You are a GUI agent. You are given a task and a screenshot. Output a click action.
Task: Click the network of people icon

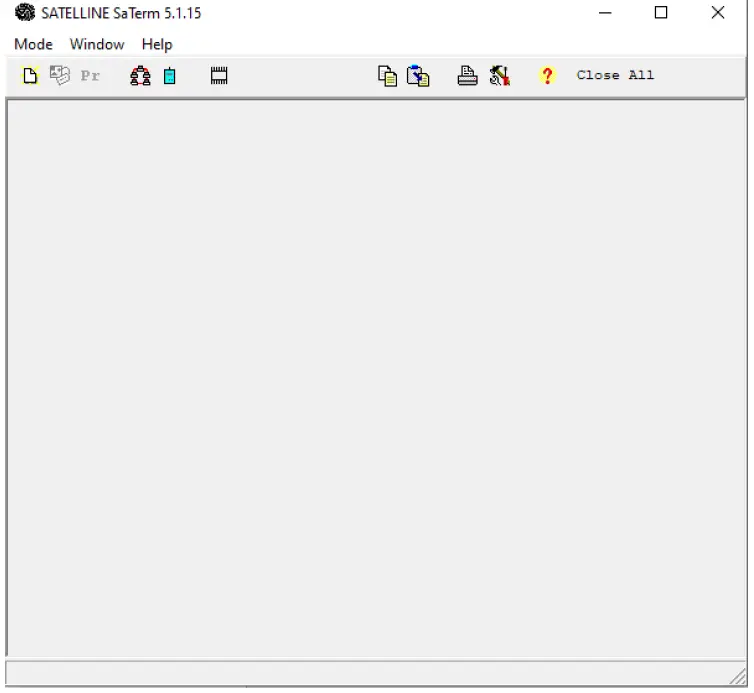coord(140,76)
